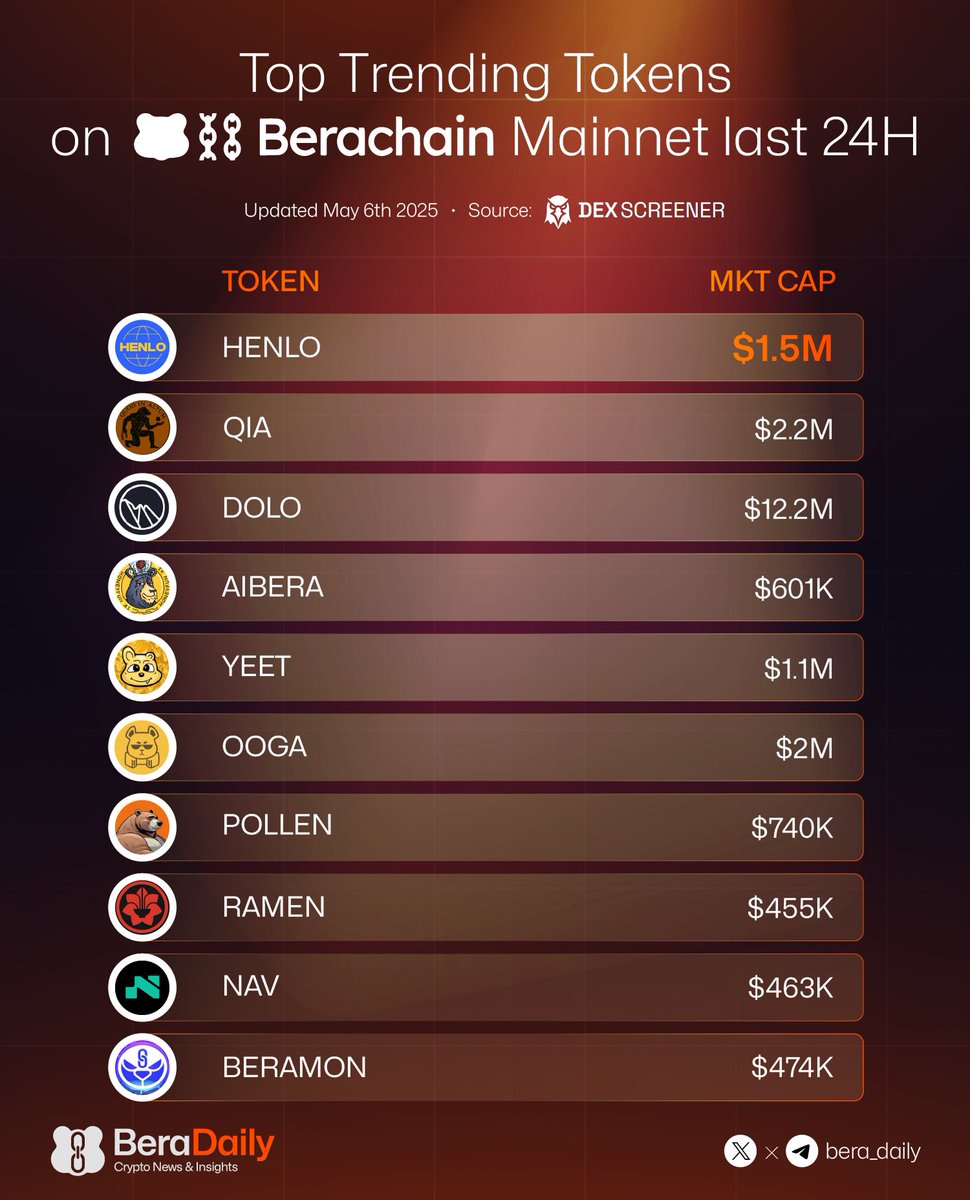
Task: Click the OOGA sunglasses bear icon
Action: pos(142,747)
